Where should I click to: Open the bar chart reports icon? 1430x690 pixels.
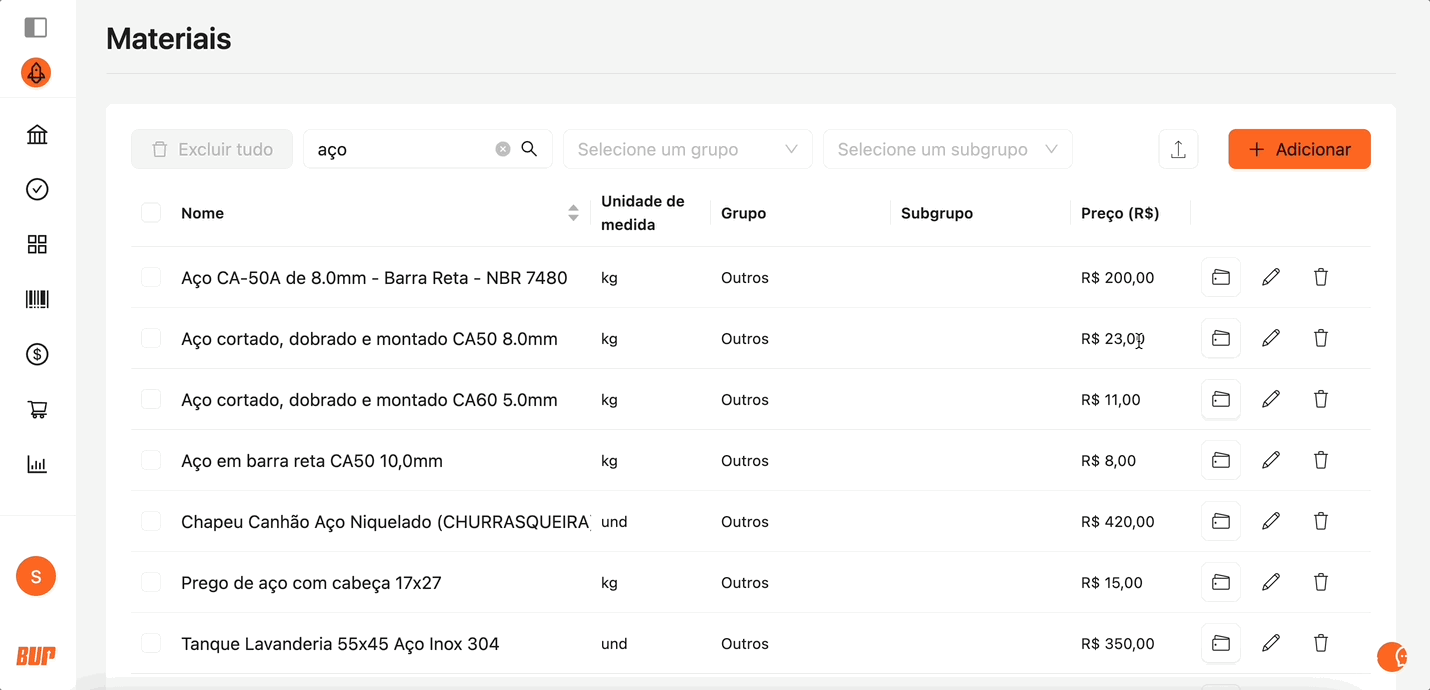(37, 464)
